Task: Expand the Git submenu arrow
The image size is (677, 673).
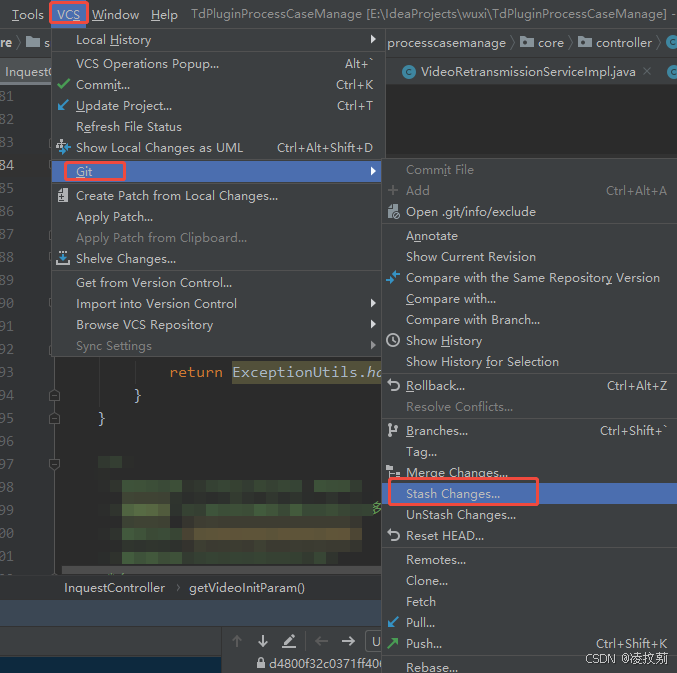Action: coord(373,171)
